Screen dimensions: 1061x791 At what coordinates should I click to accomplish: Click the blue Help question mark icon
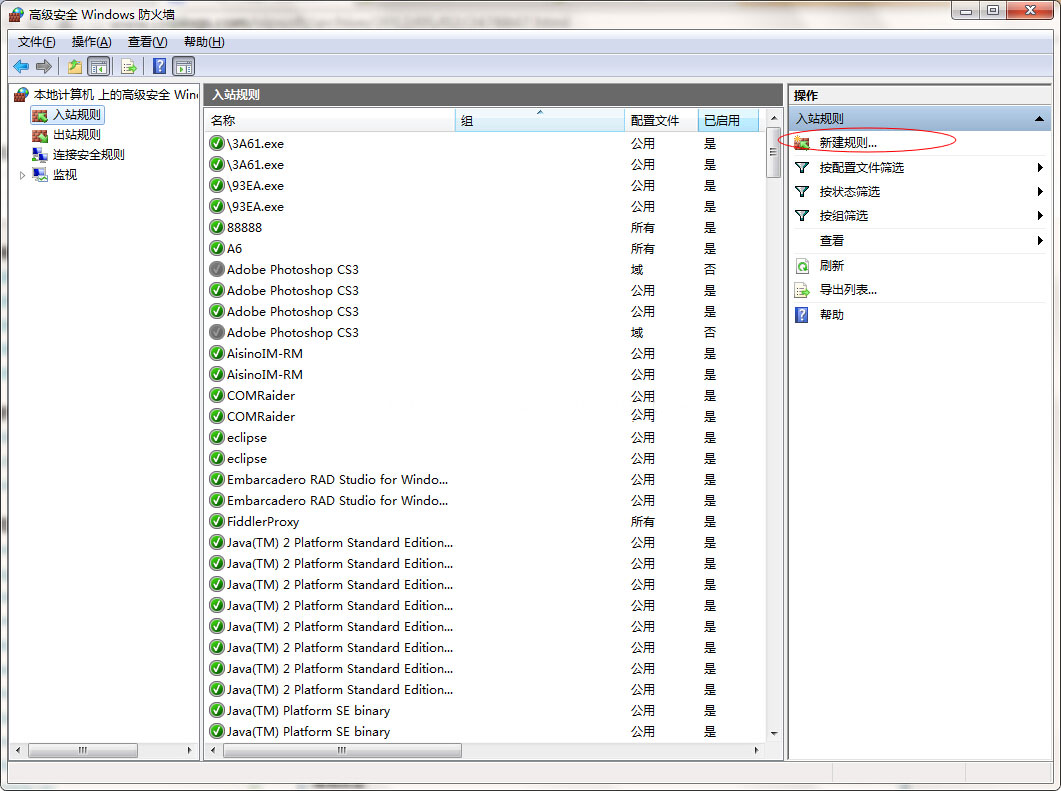(159, 66)
